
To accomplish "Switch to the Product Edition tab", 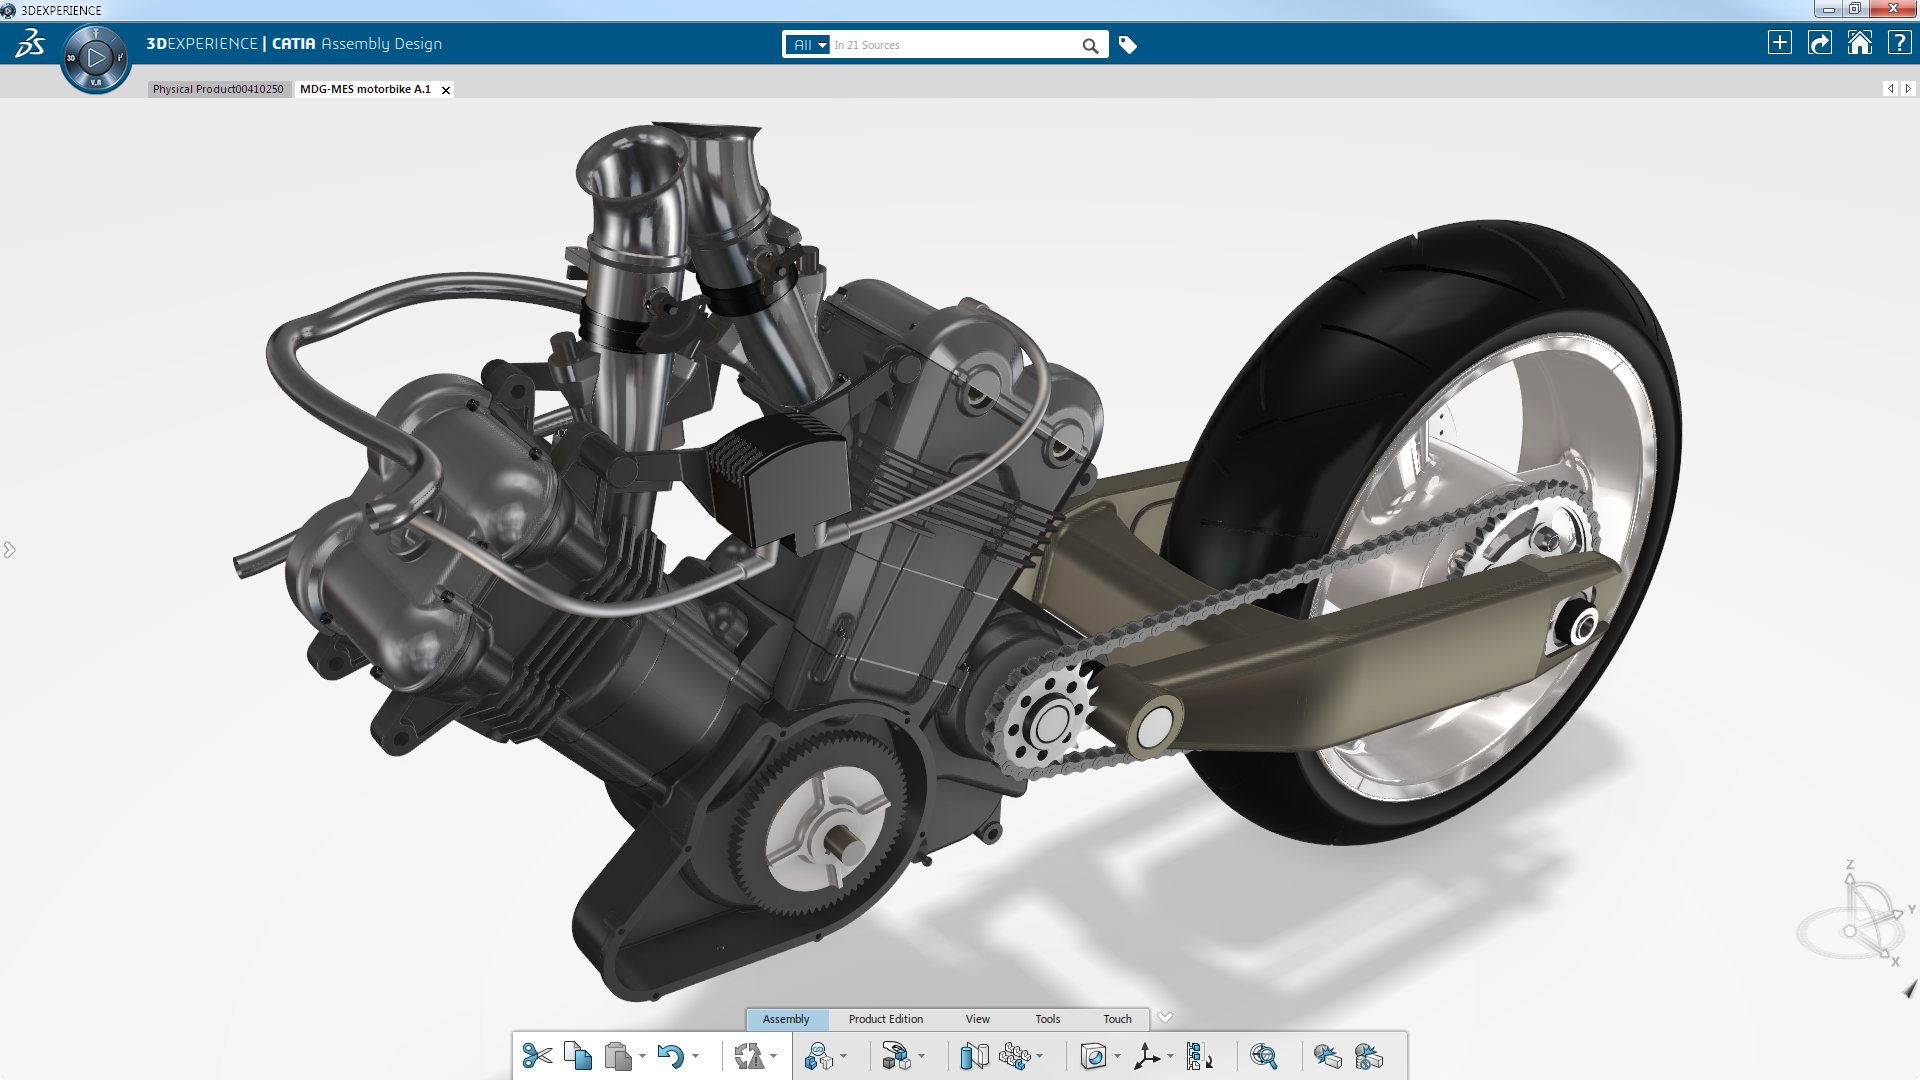I will (x=885, y=1019).
